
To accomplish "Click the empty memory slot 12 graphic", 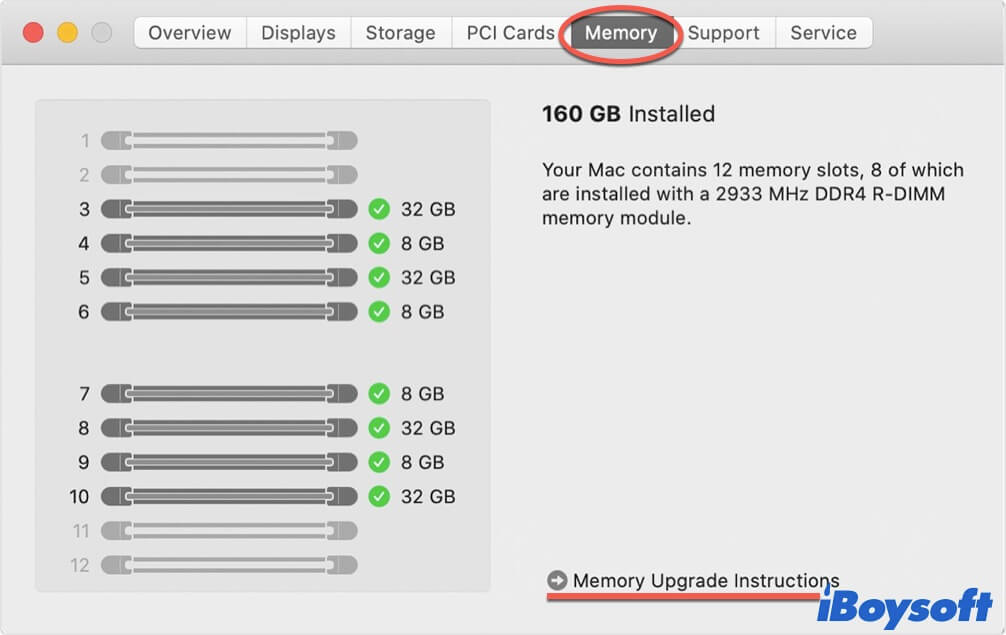I will (229, 565).
